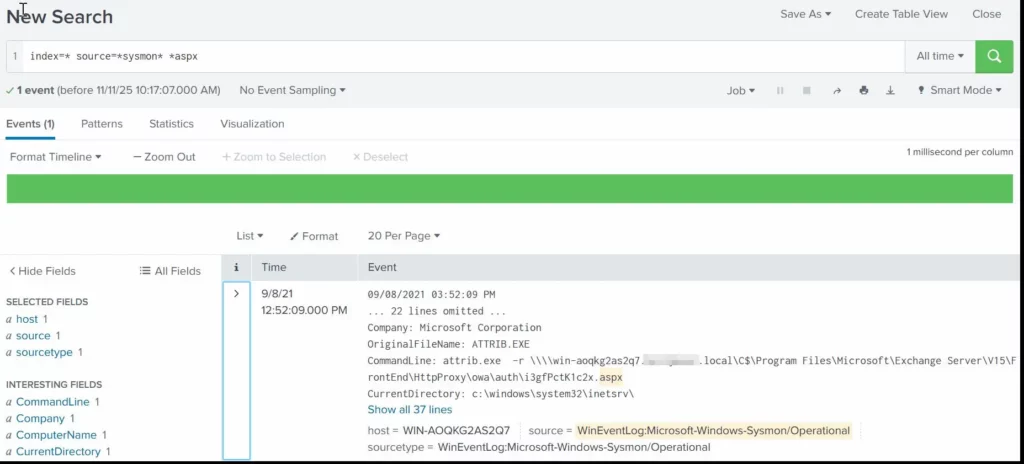Export results with download icon
This screenshot has width=1024, height=464.
(890, 91)
